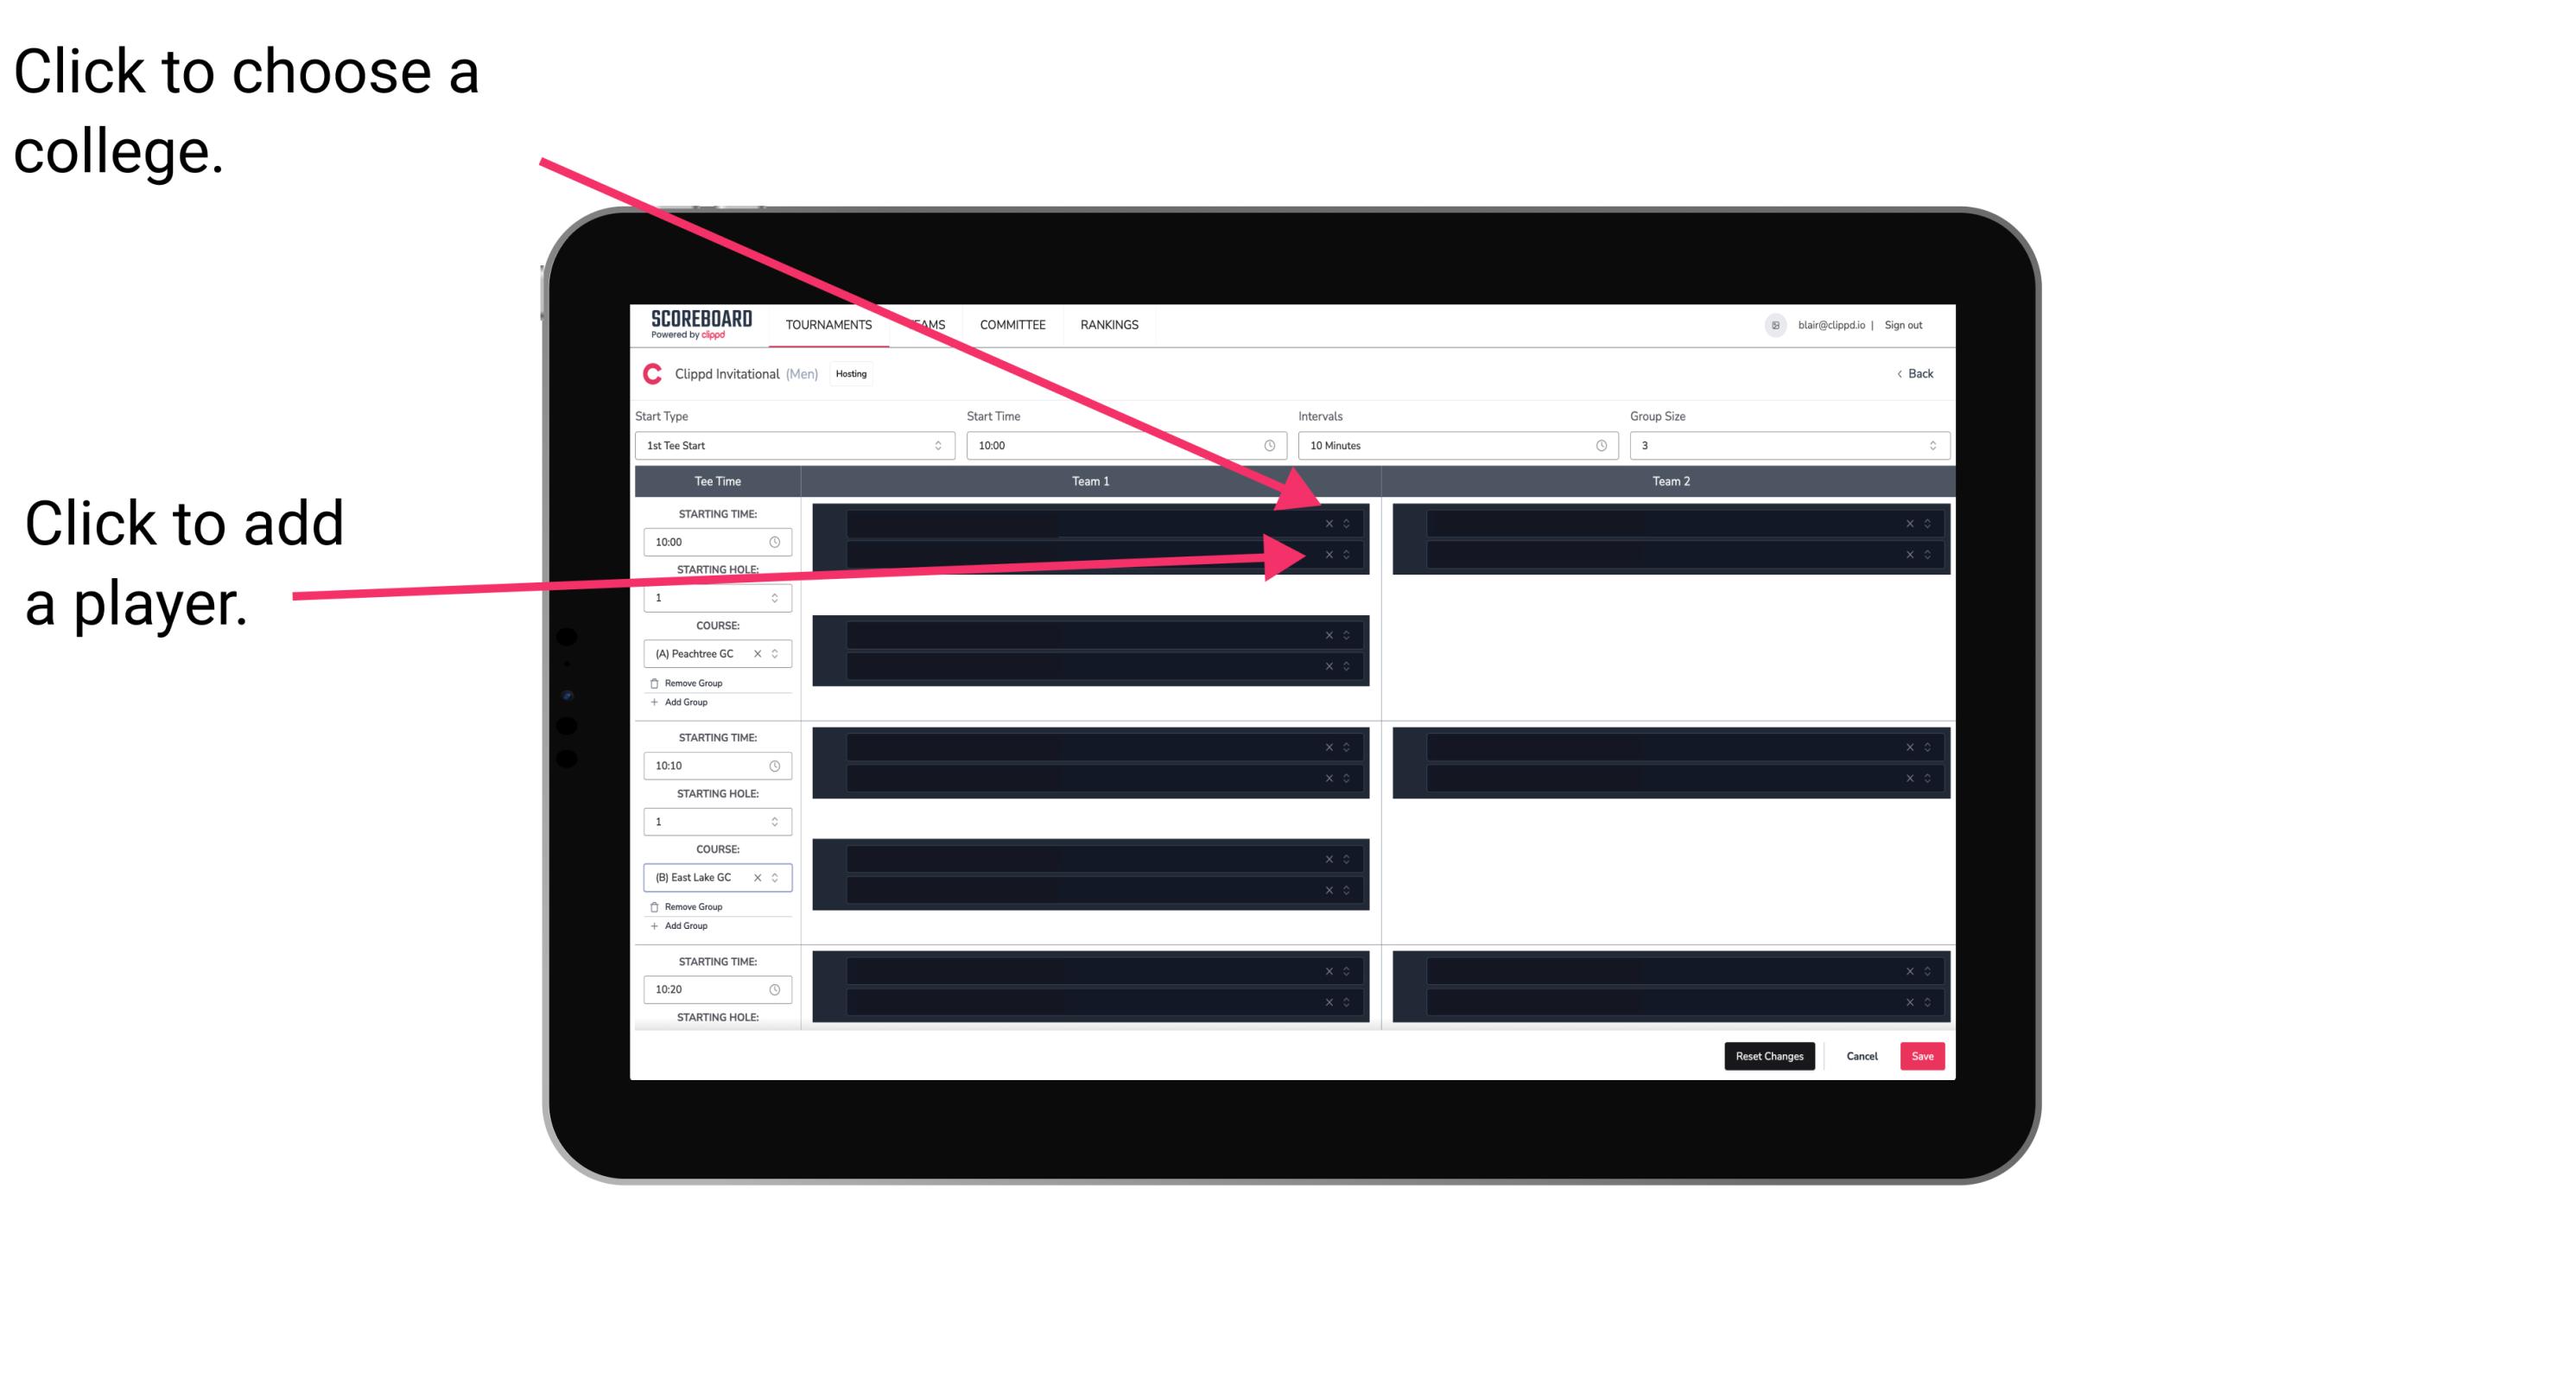2576x1386 pixels.
Task: Toggle the starting hole stepper for 10:00 group
Action: pyautogui.click(x=777, y=597)
